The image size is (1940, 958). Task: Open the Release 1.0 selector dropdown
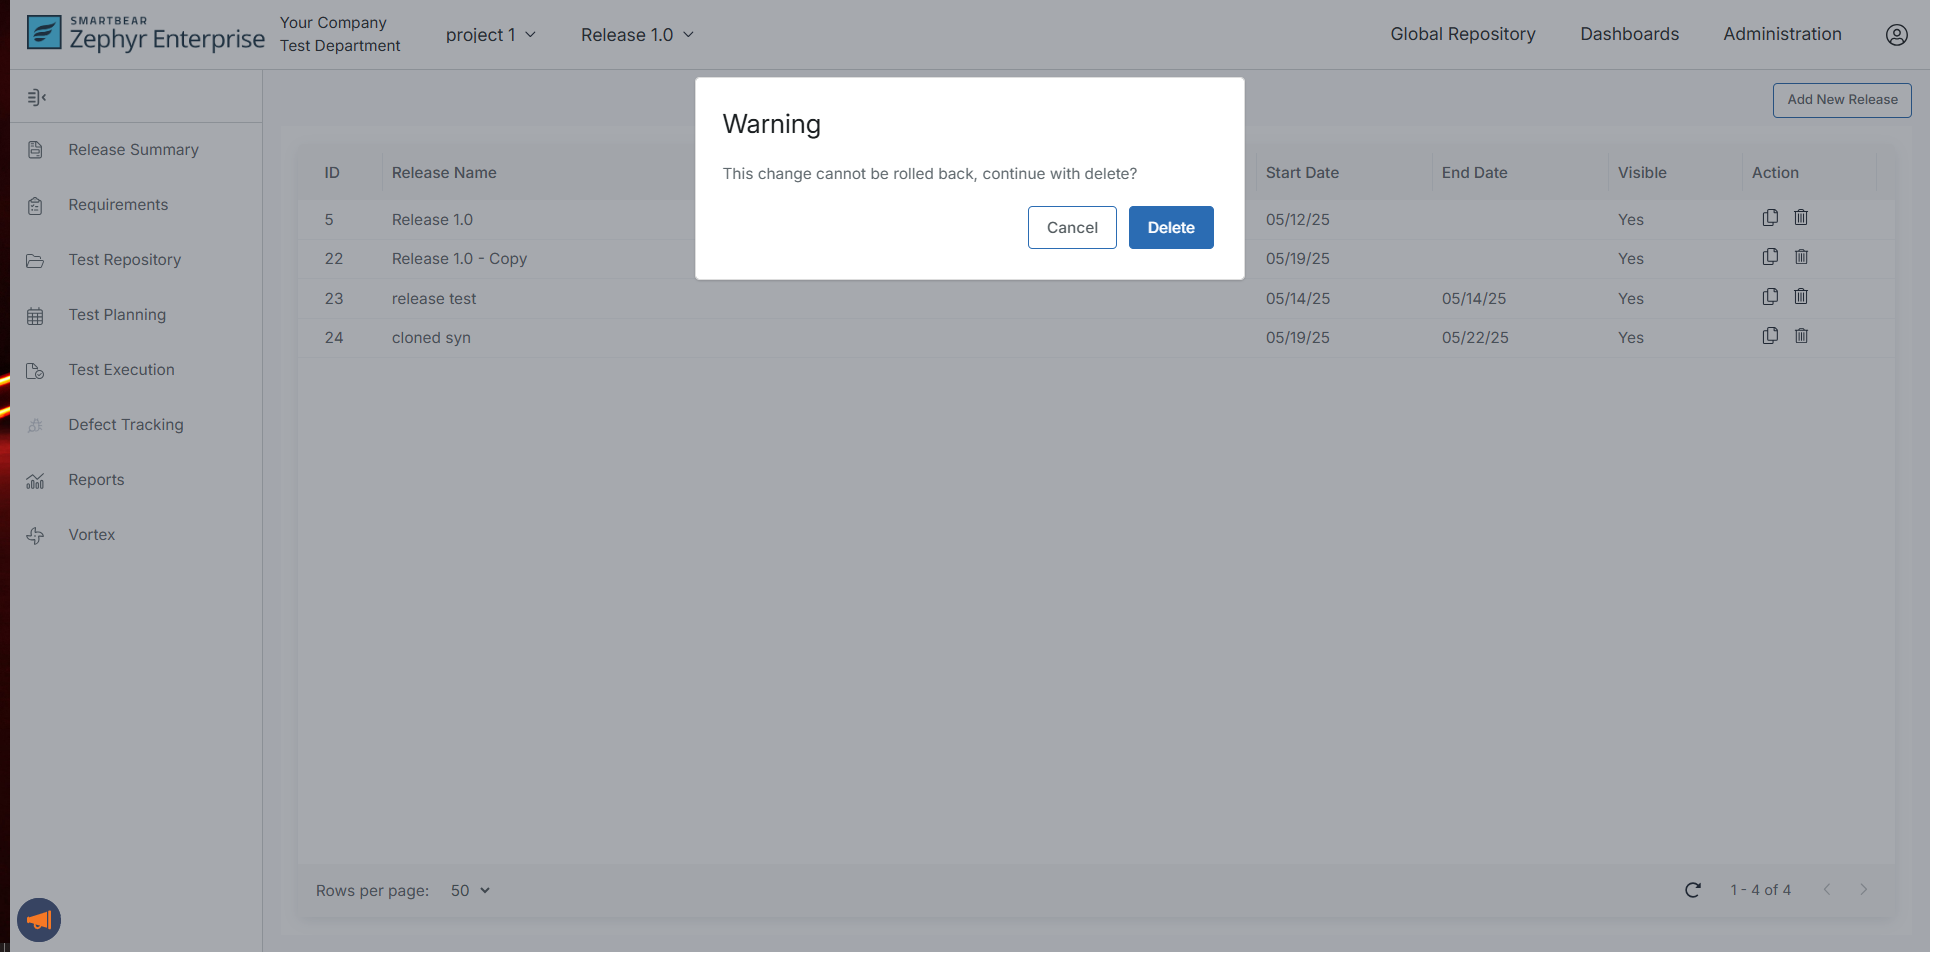(x=637, y=35)
